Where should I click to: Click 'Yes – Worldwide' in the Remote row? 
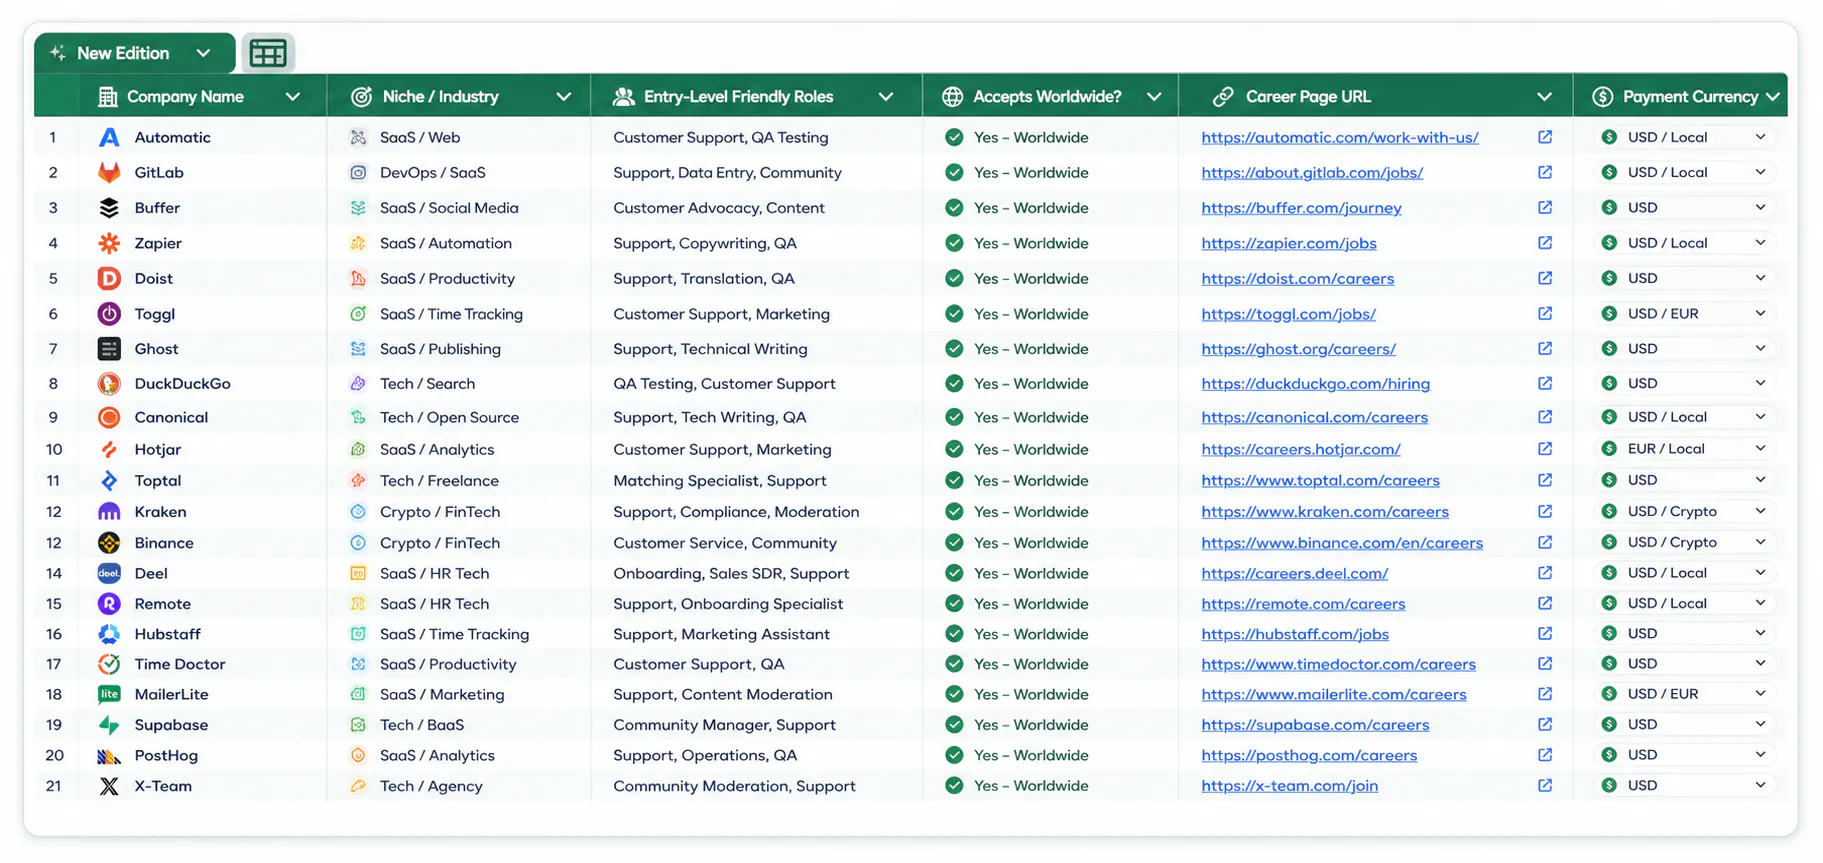[x=1031, y=604]
